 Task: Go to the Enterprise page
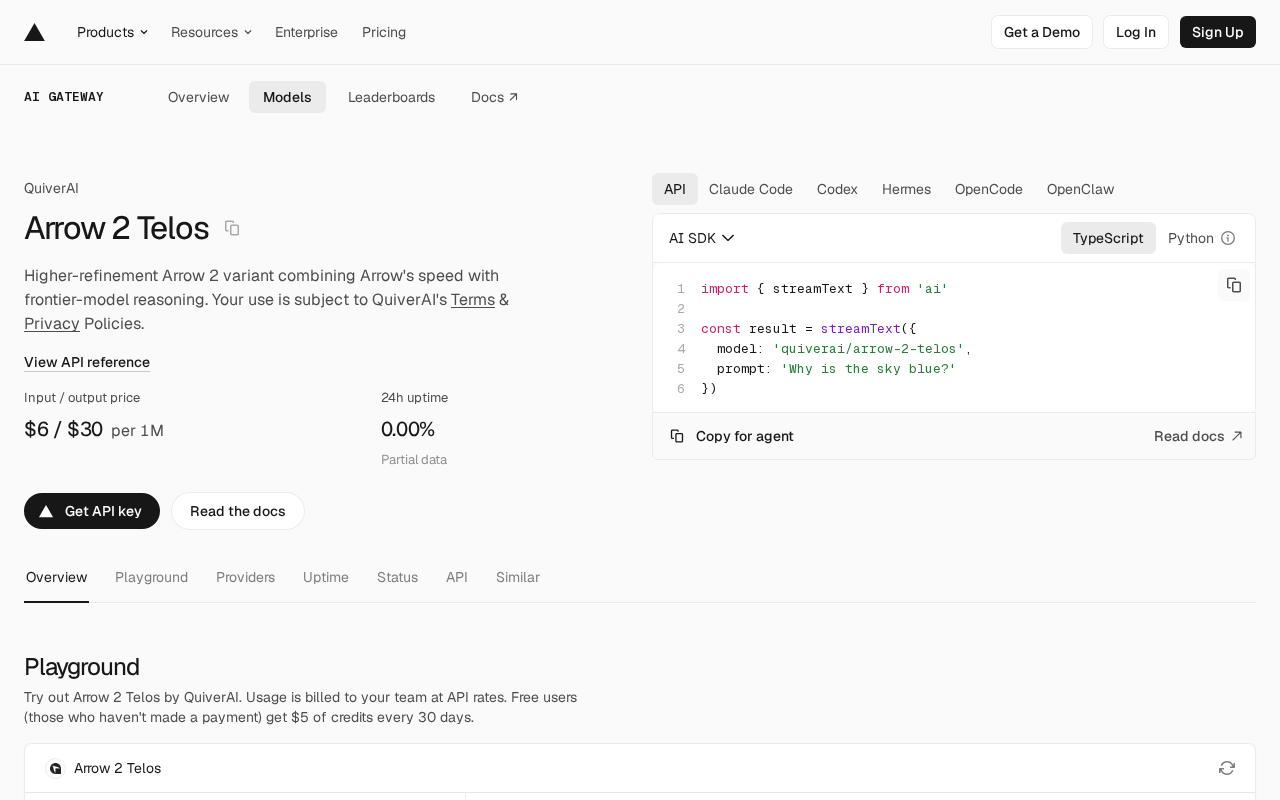306,32
